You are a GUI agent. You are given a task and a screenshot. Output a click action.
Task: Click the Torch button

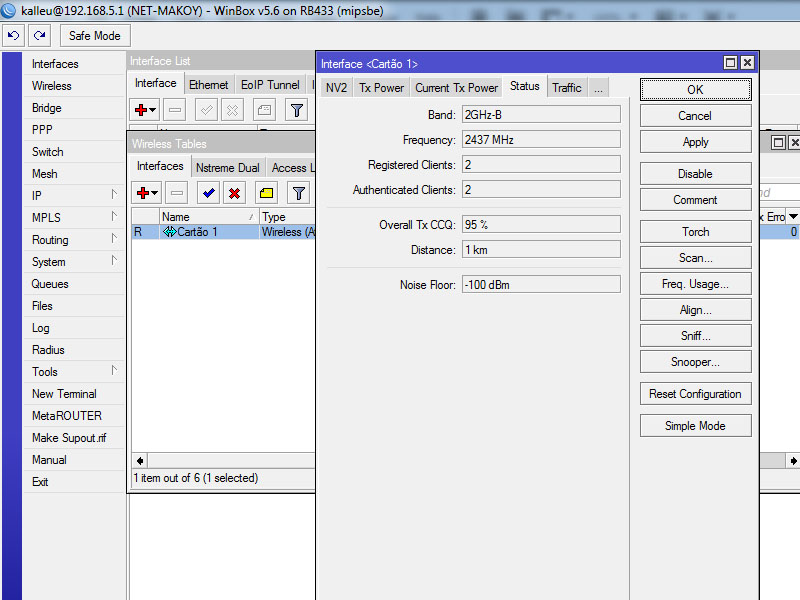pos(695,232)
